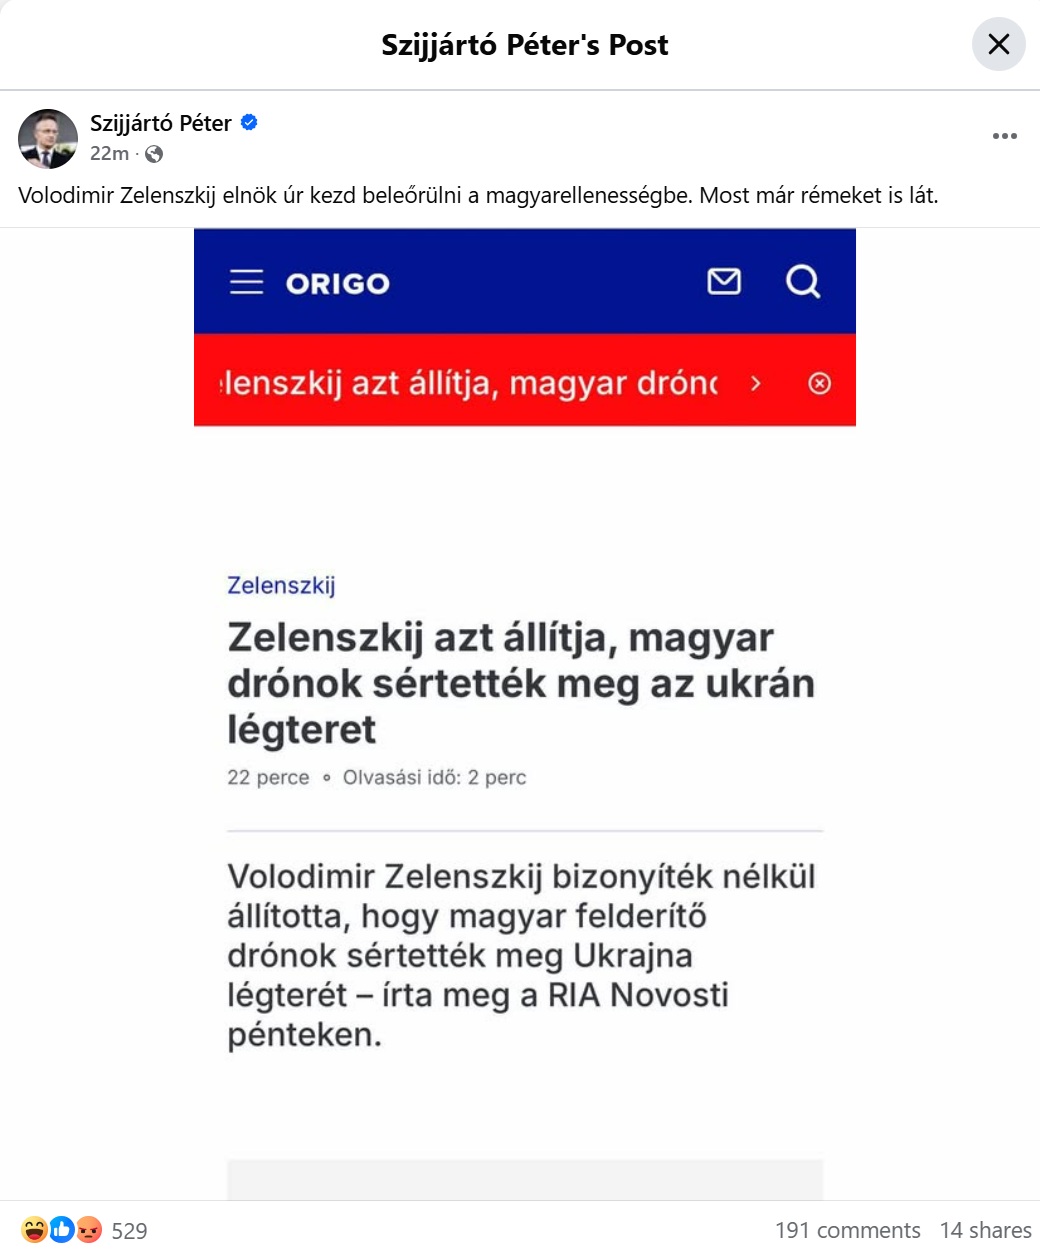View the 529 reactions count

pos(129,1231)
